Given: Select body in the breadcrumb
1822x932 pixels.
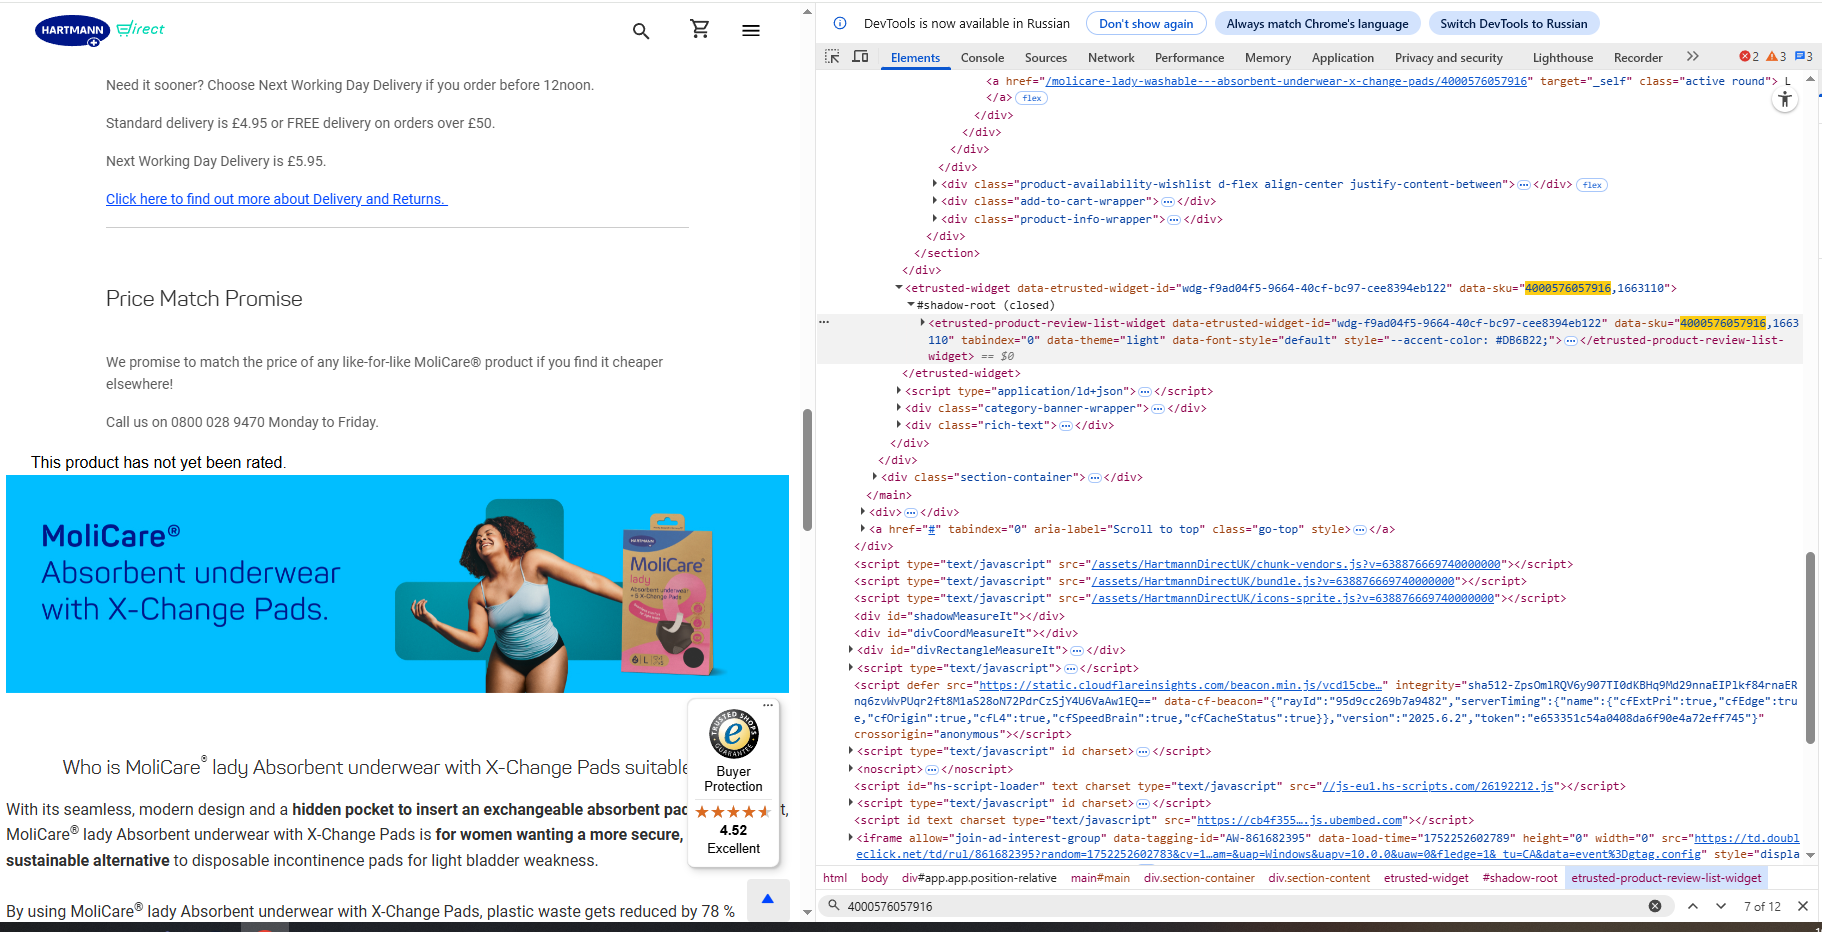Looking at the screenshot, I should (x=874, y=878).
